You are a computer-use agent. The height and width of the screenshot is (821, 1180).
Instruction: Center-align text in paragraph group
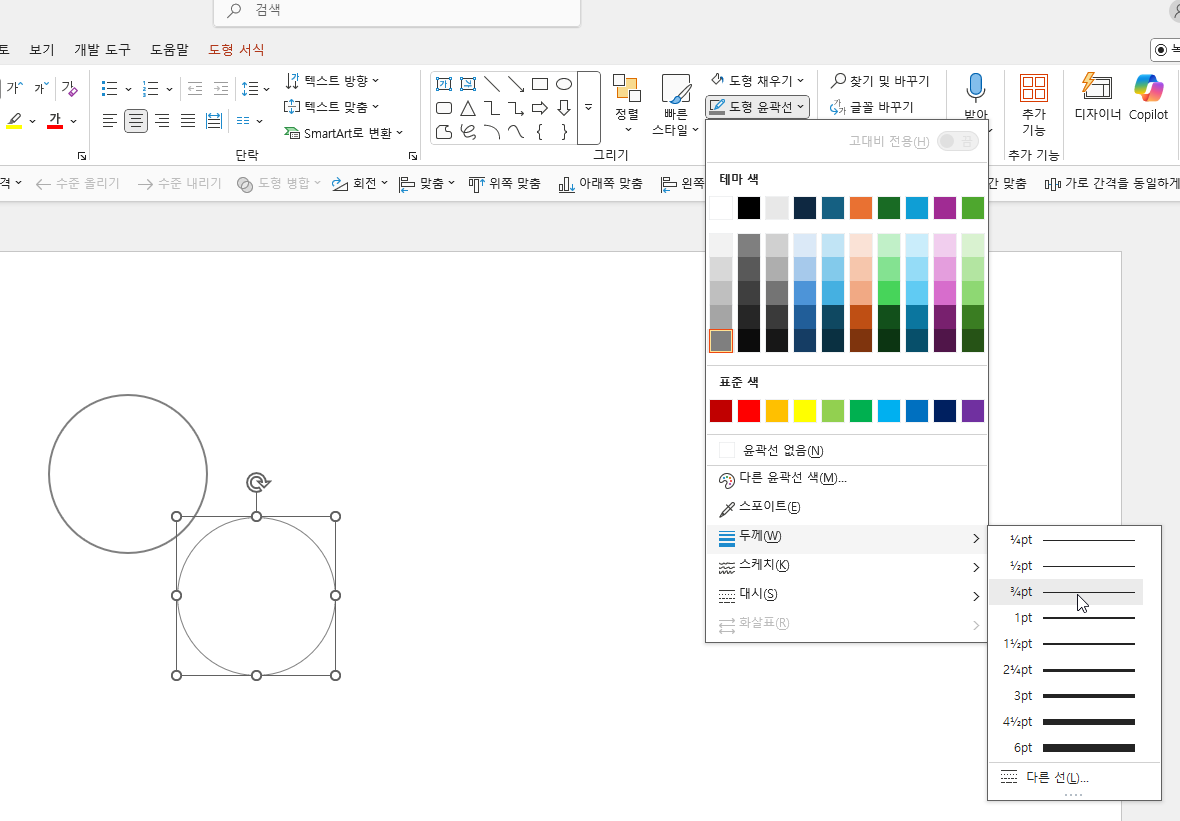click(135, 120)
